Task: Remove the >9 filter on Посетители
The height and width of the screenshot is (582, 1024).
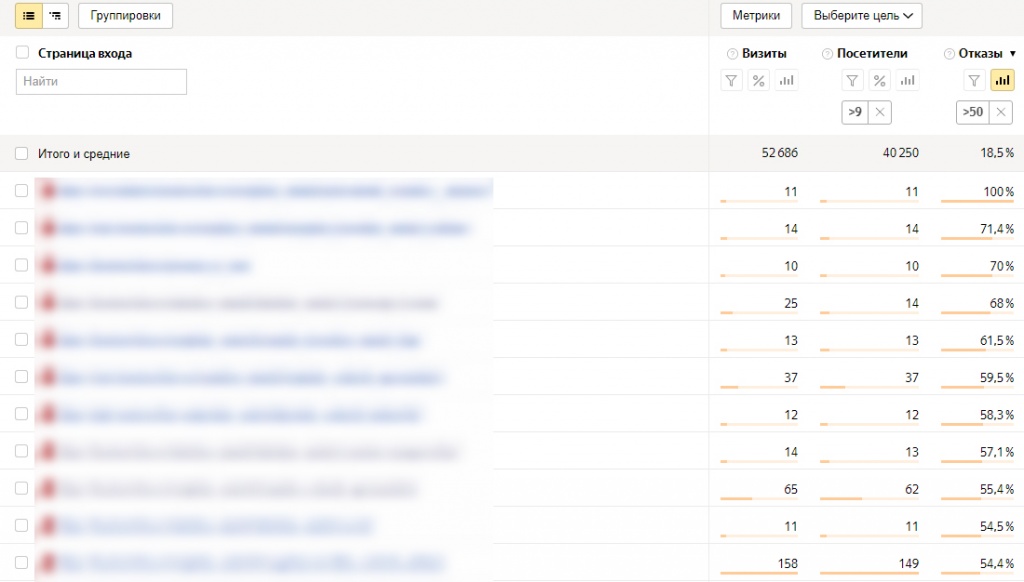Action: click(x=880, y=113)
